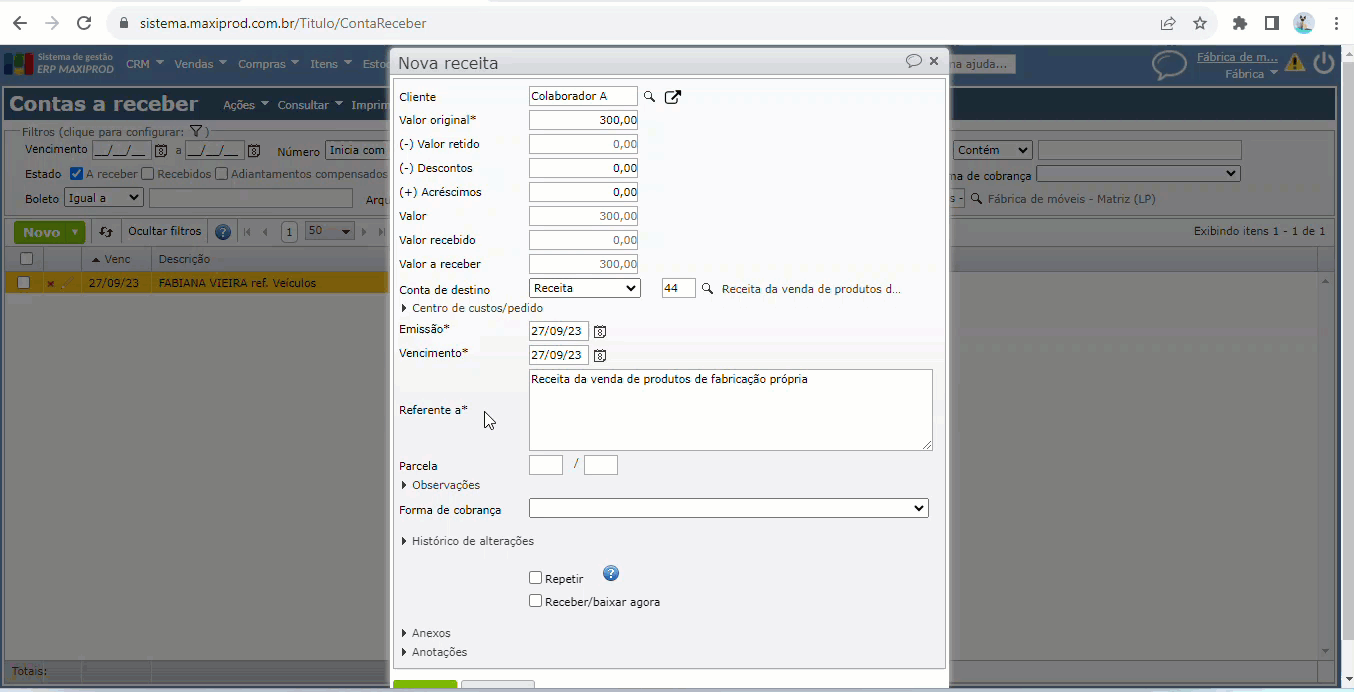Open the Compras menu
Viewport: 1354px width, 692px height.
pyautogui.click(x=269, y=64)
